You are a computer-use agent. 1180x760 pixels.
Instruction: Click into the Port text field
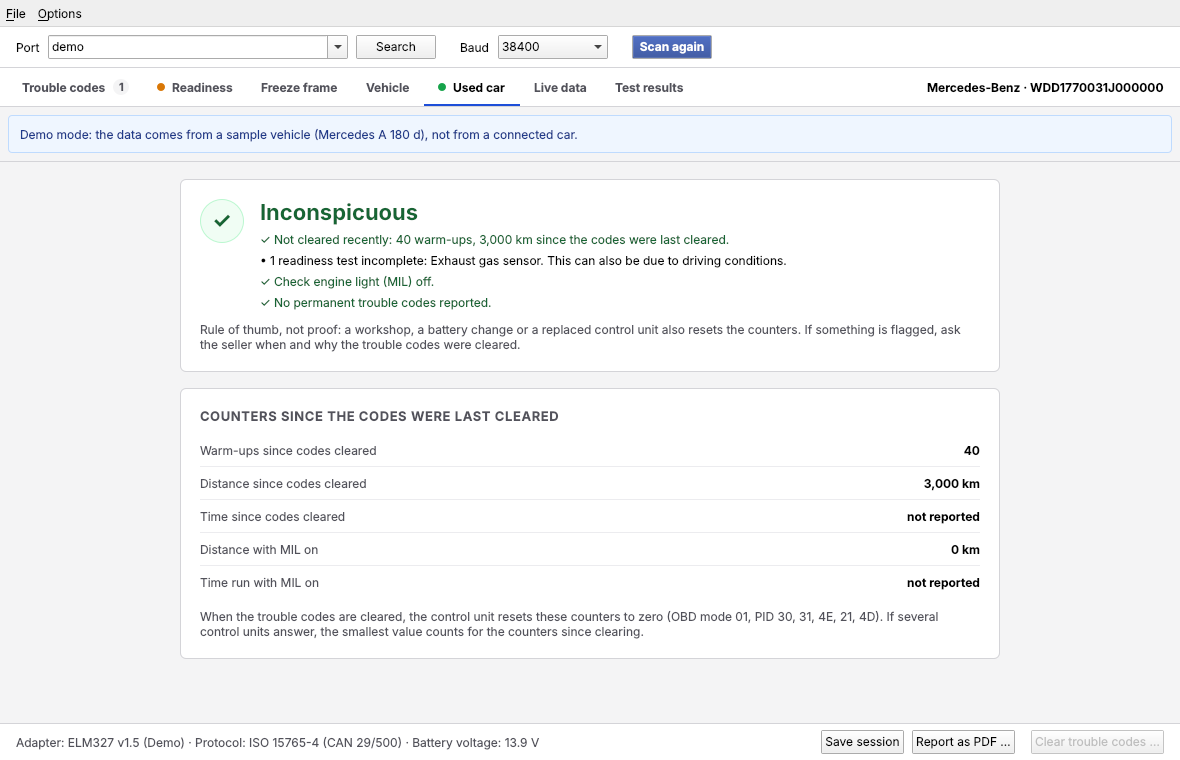(188, 47)
